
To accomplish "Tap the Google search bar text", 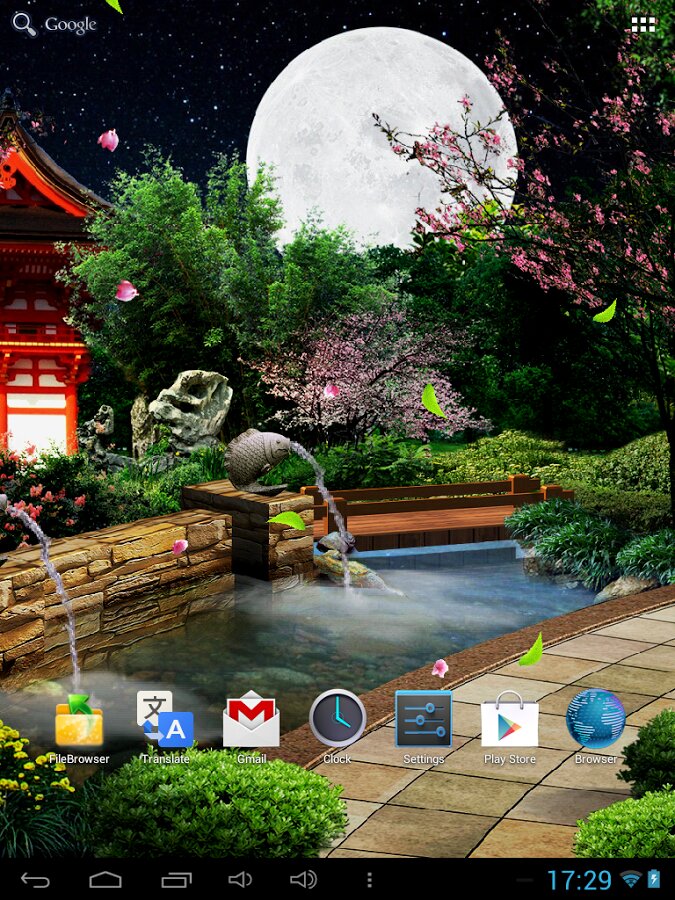I will pyautogui.click(x=70, y=25).
